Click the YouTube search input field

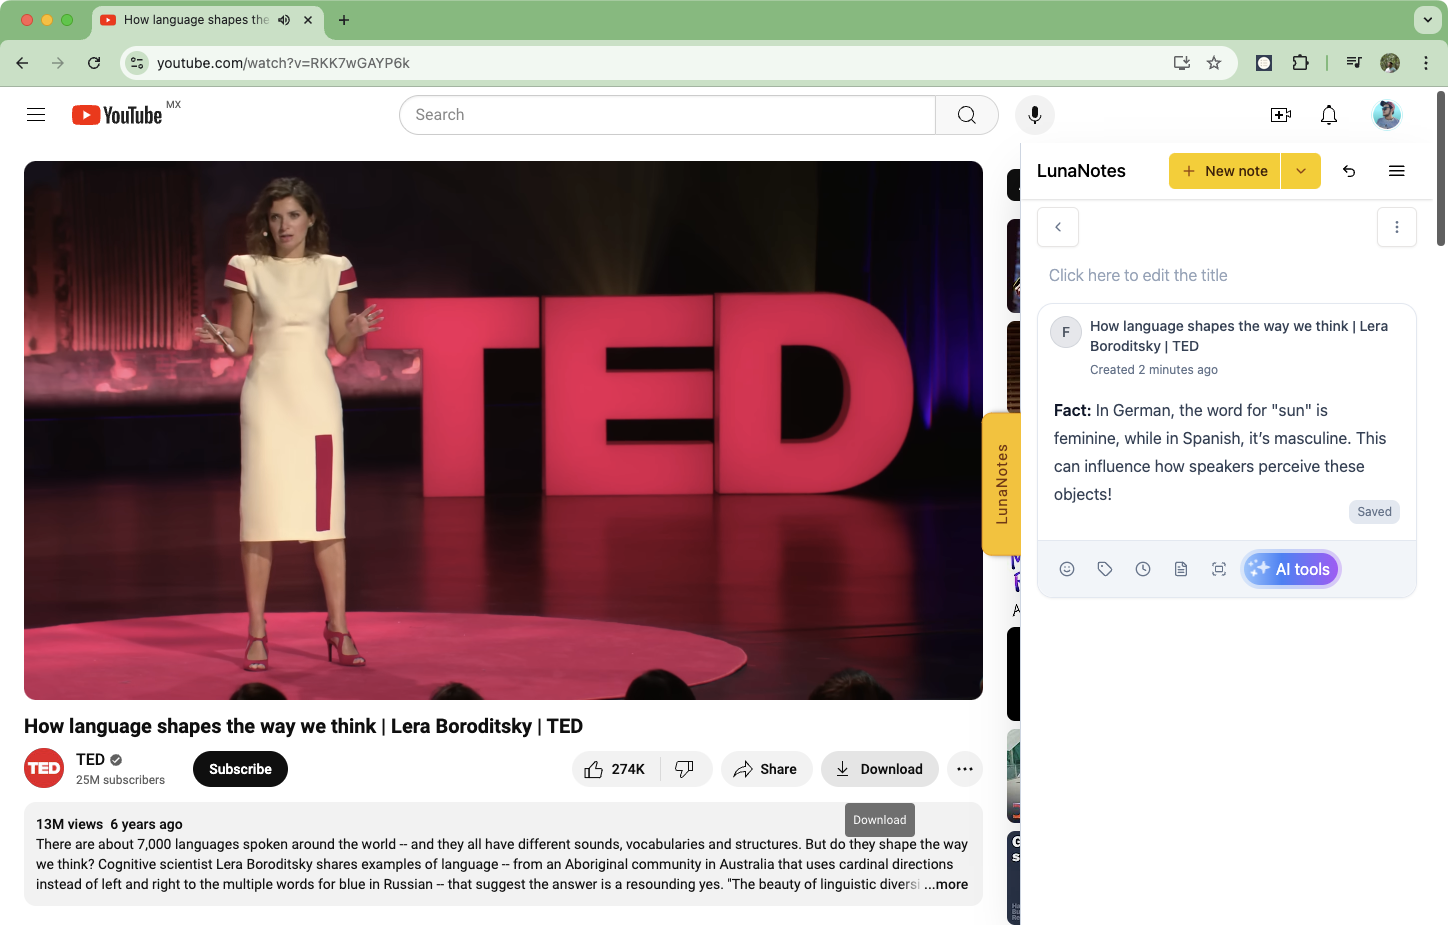click(667, 115)
